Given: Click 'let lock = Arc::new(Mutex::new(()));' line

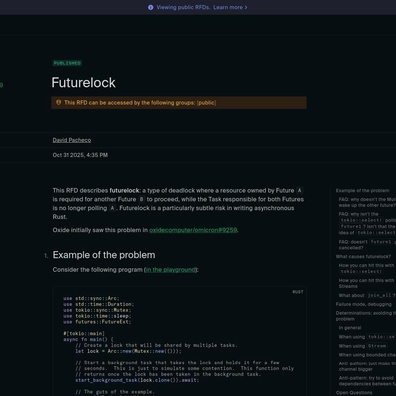Looking at the screenshot, I should coord(128,351).
